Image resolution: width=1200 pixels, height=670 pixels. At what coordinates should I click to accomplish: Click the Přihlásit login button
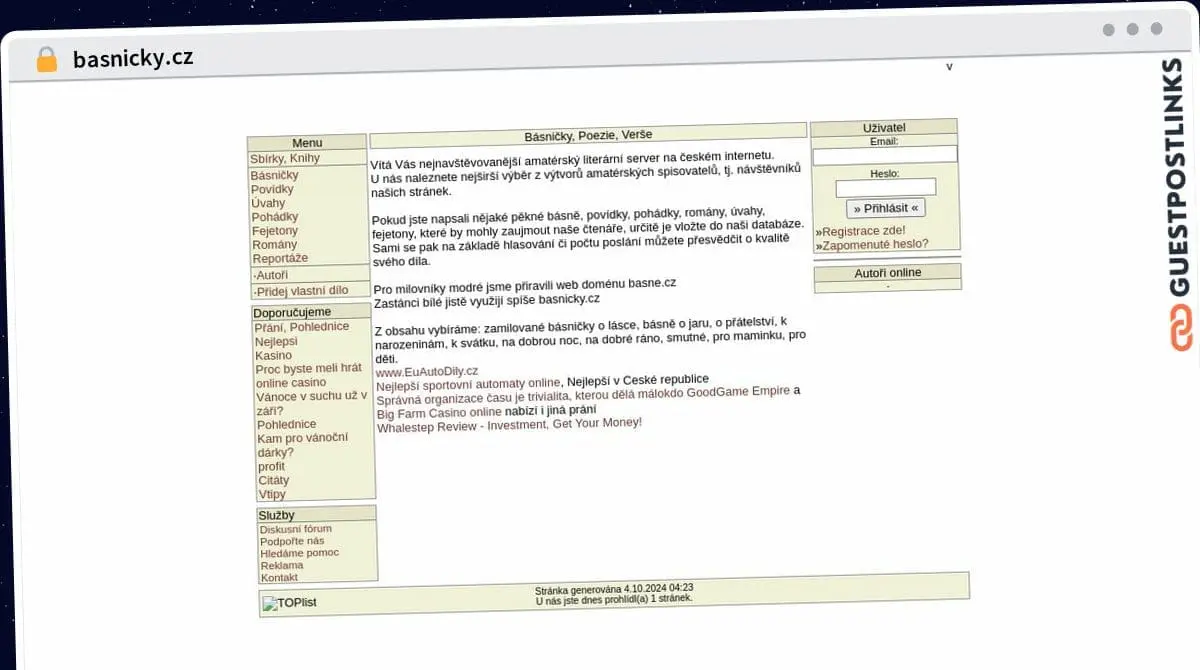(885, 208)
